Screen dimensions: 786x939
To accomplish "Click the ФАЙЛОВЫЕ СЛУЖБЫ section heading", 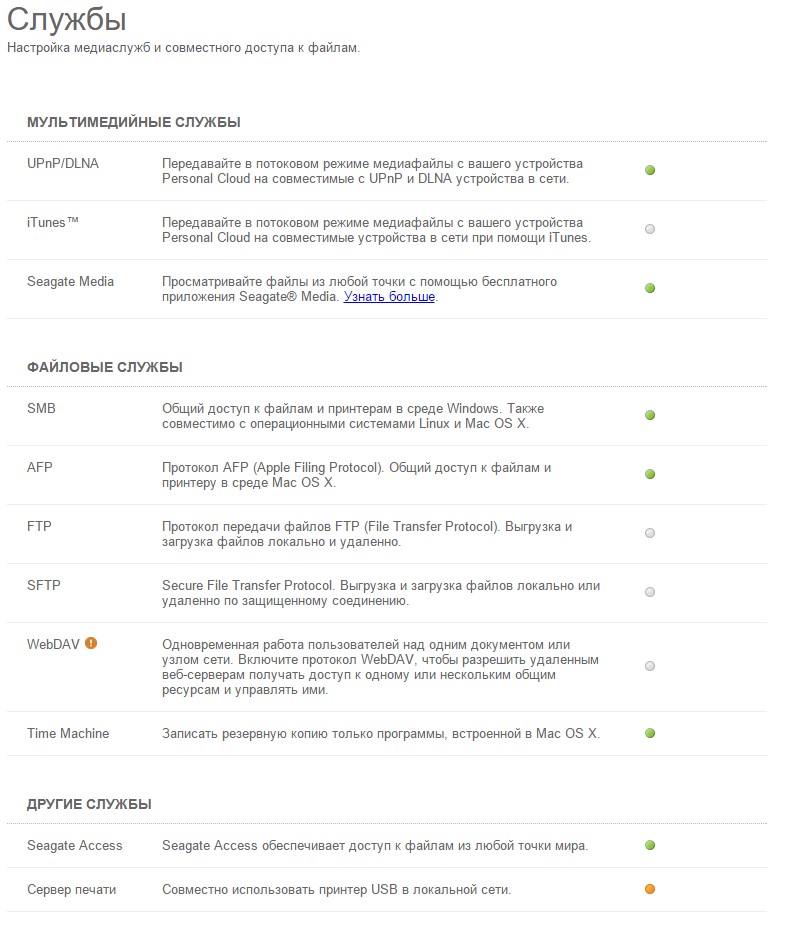I will coord(105,368).
